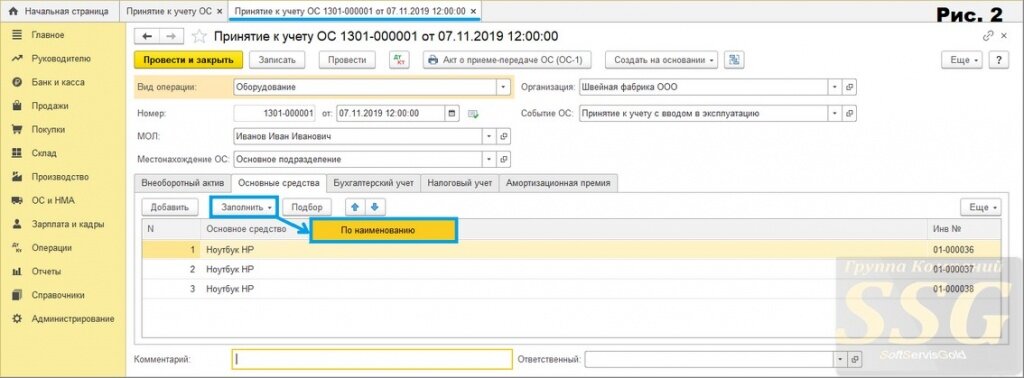
Task: Switch to Амортизационная премия tab
Action: [x=558, y=183]
